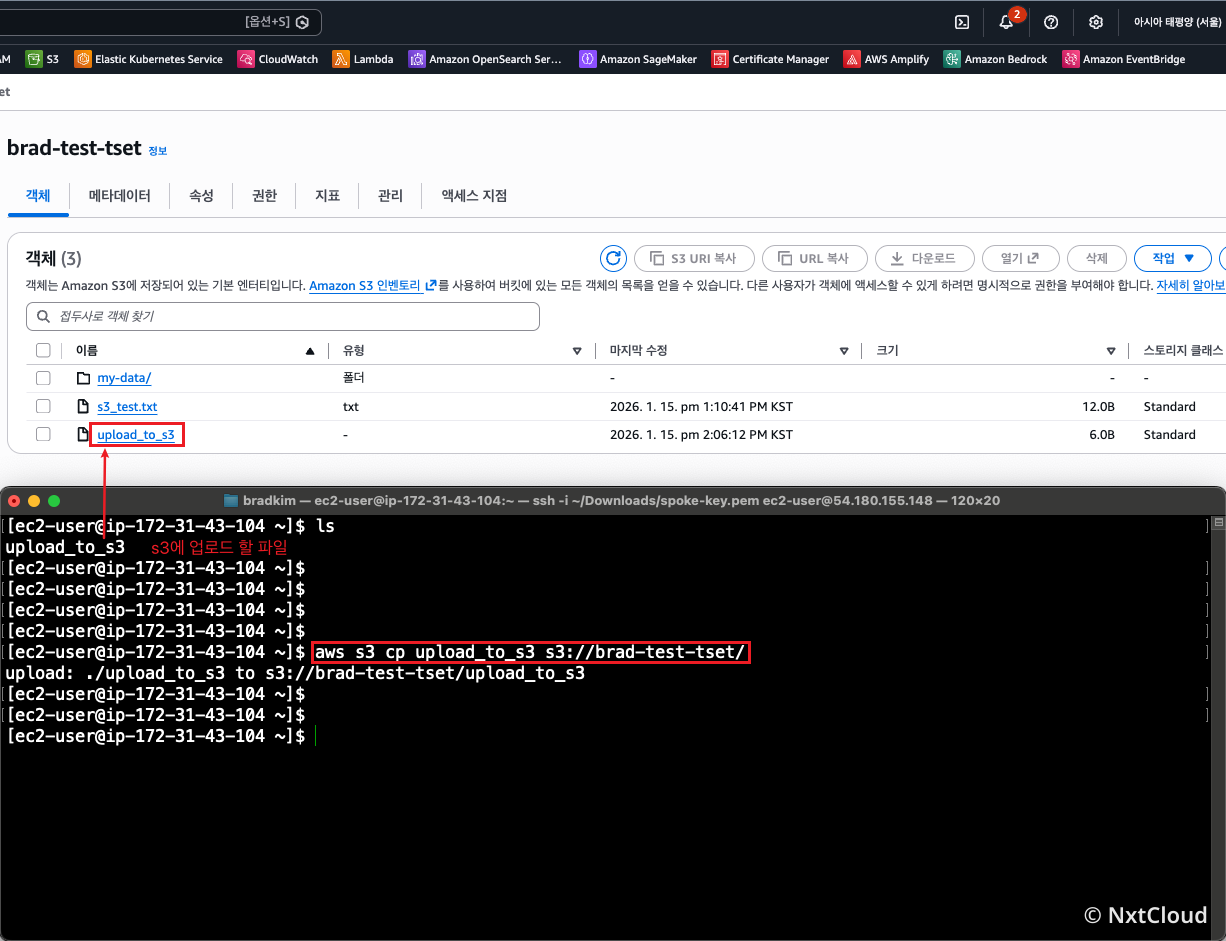Tick the checkbox for upload_to_s3 row
The image size is (1226, 941).
click(43, 434)
